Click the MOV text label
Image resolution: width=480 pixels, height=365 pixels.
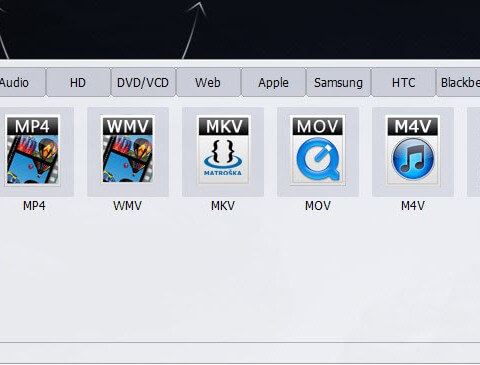coord(318,206)
